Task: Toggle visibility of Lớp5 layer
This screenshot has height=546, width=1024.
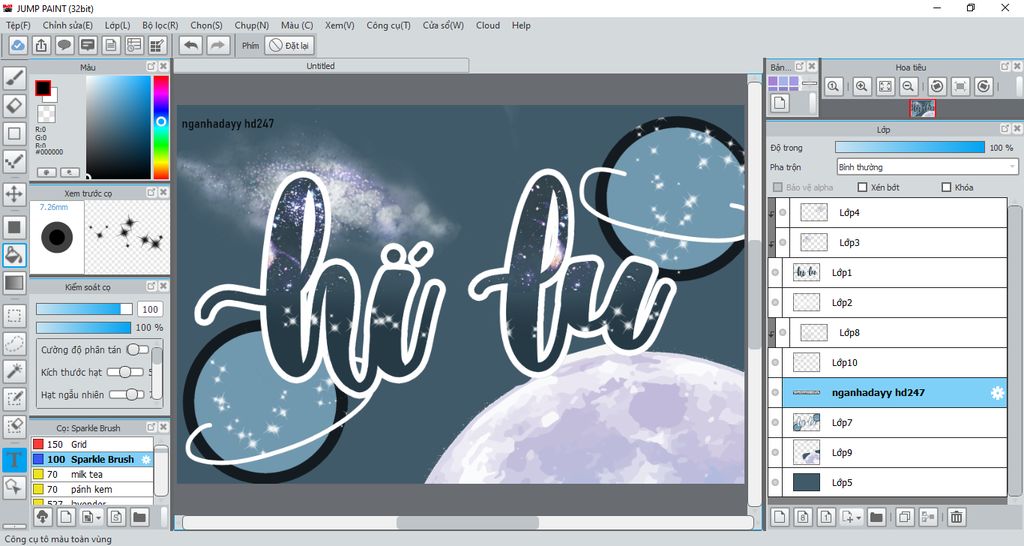Action: point(775,483)
